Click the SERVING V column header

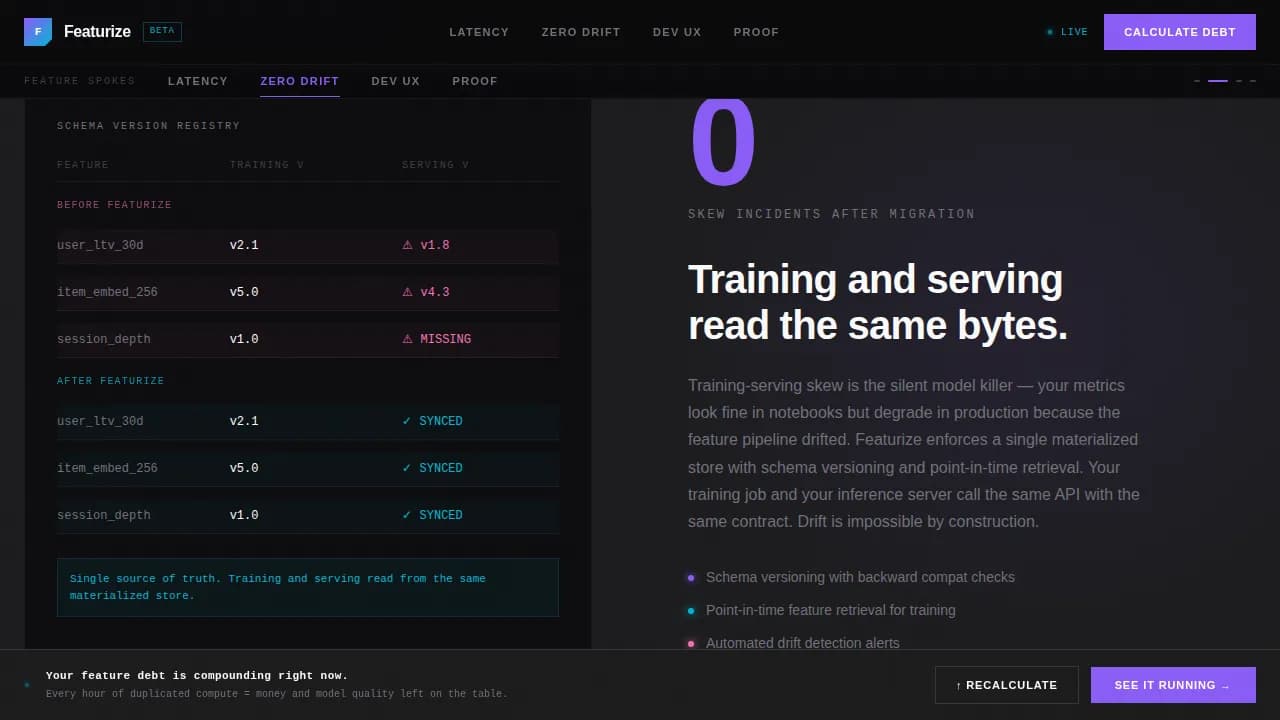[435, 165]
